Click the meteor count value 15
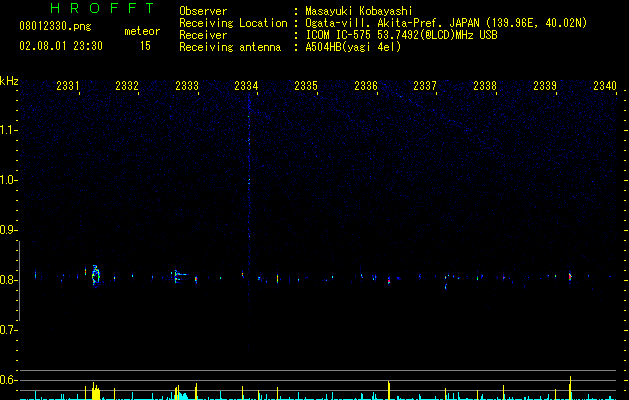629x400 pixels. (x=145, y=46)
